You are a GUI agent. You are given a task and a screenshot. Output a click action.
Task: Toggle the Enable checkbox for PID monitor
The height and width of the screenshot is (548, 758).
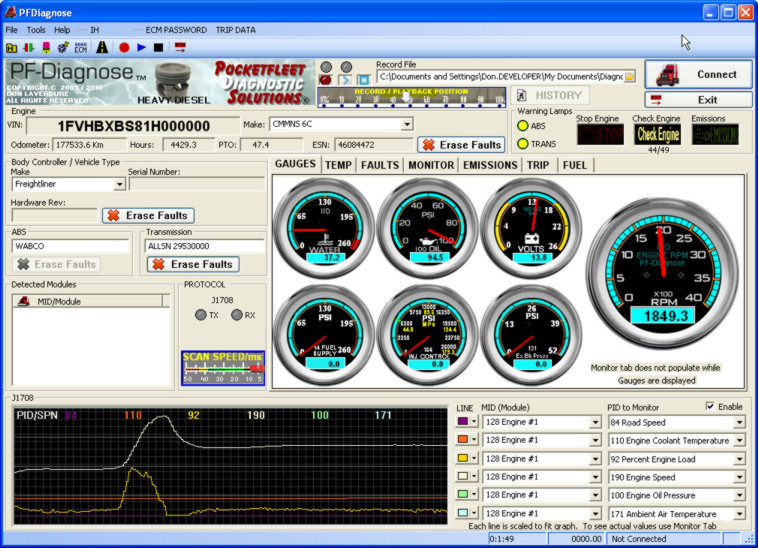coord(710,406)
